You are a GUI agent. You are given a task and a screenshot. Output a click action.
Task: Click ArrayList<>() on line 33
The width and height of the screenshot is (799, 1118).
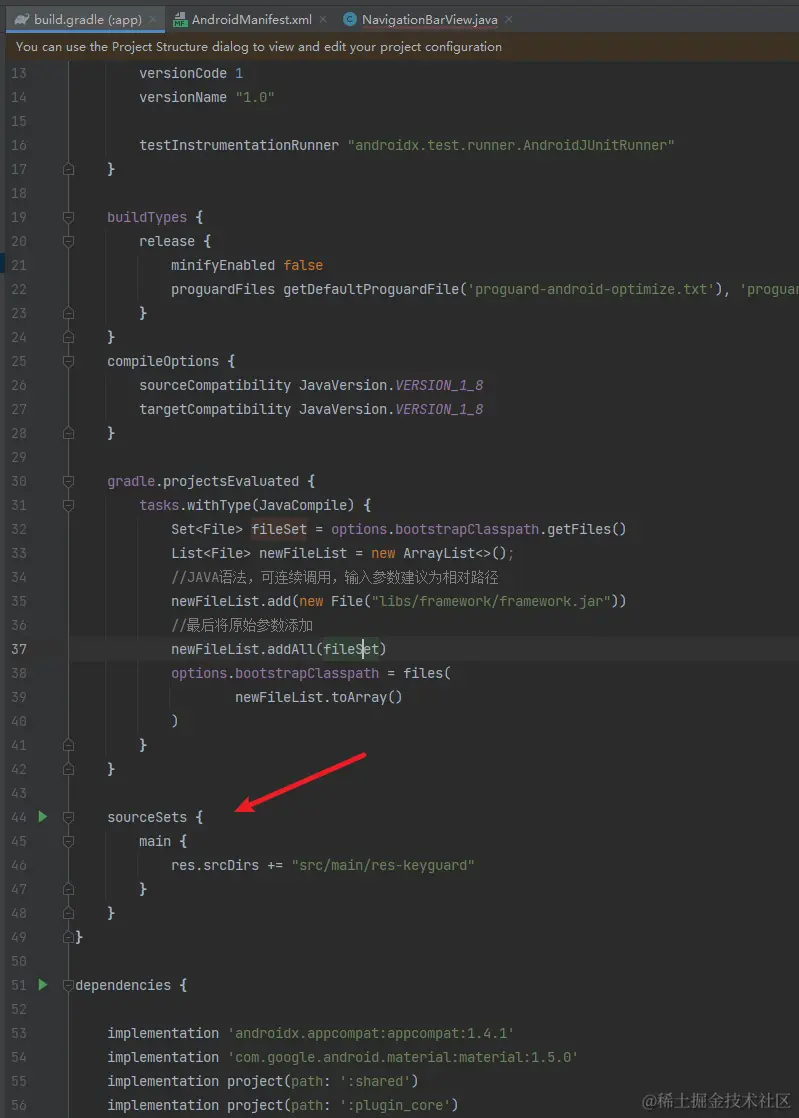[x=455, y=553]
